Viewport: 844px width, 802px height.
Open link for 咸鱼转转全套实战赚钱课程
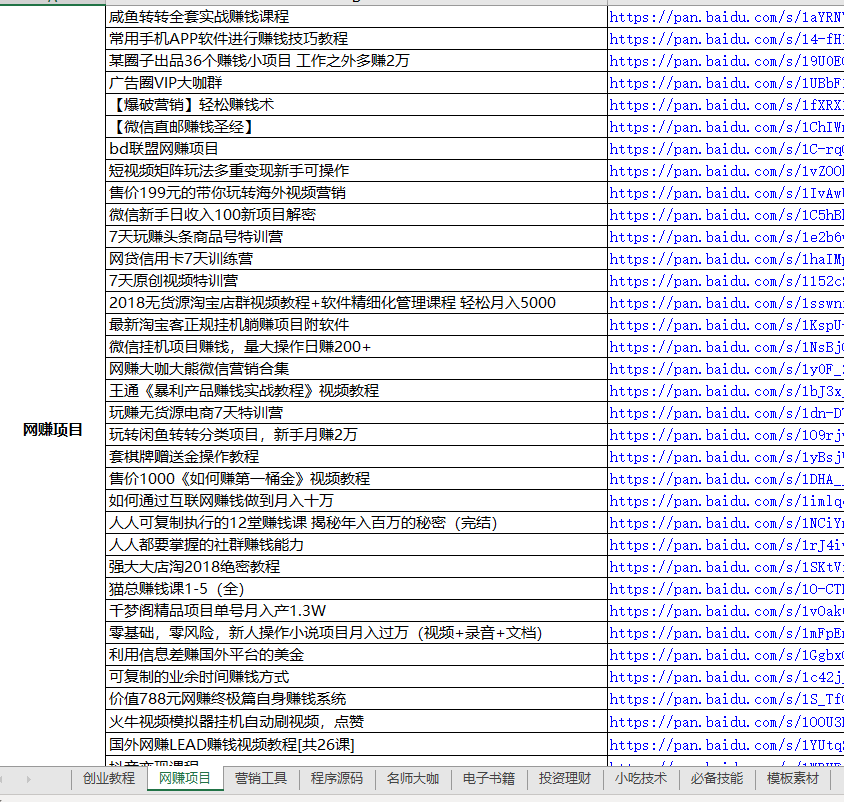click(x=720, y=17)
